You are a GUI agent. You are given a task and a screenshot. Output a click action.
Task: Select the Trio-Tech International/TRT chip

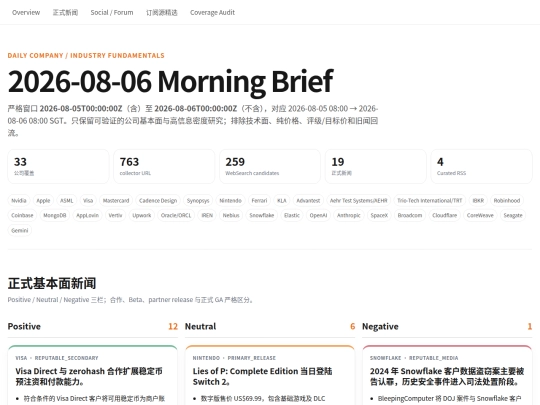[429, 200]
